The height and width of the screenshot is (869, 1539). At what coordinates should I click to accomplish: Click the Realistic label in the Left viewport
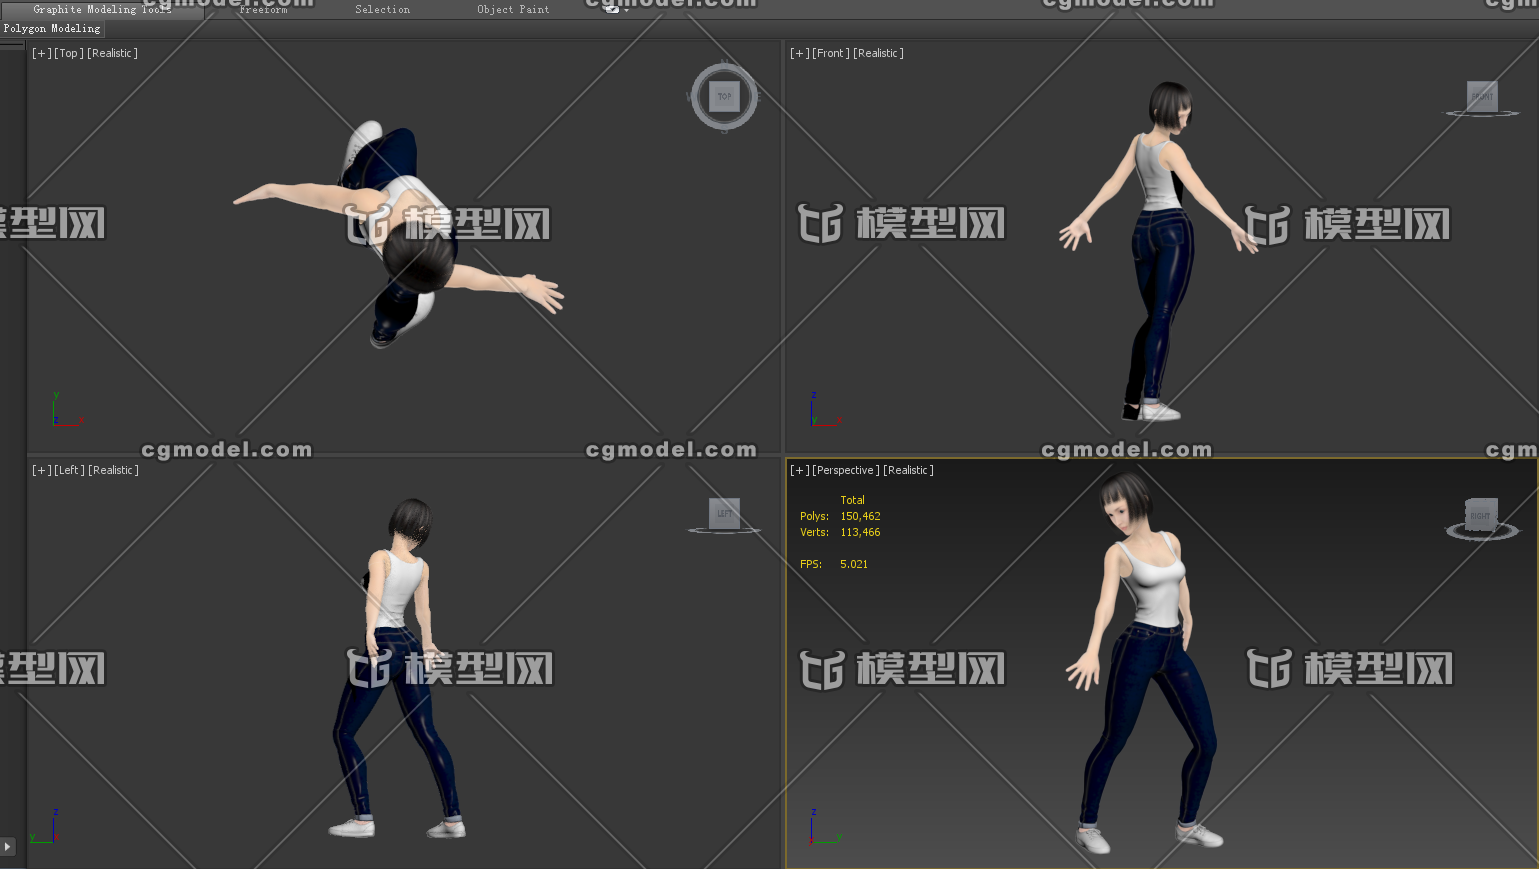point(112,470)
